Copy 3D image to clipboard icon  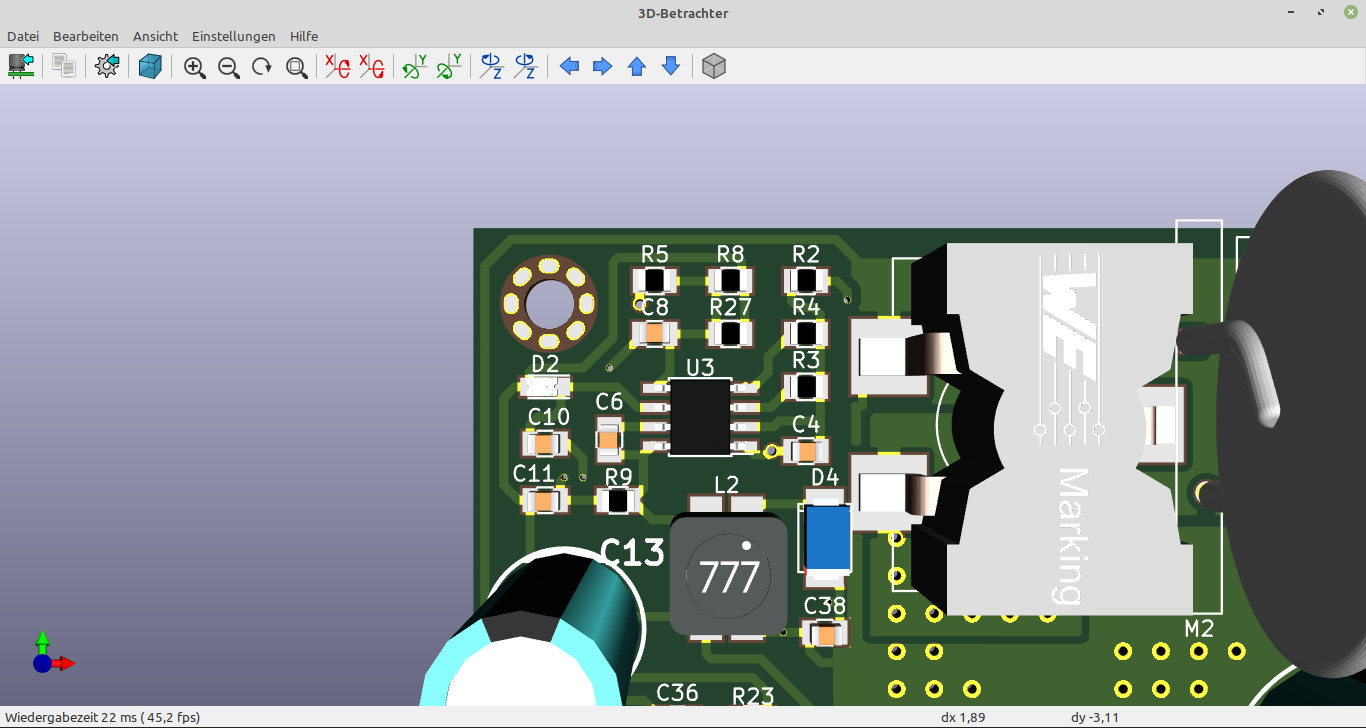tap(65, 66)
